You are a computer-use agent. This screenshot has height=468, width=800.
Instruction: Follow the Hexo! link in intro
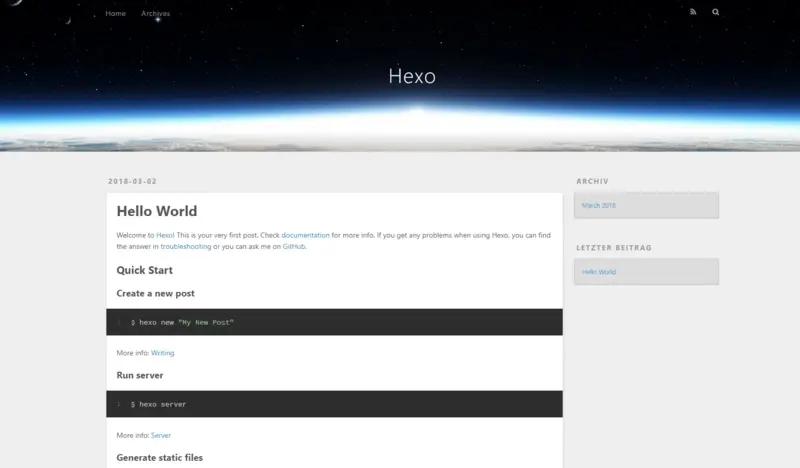click(165, 235)
